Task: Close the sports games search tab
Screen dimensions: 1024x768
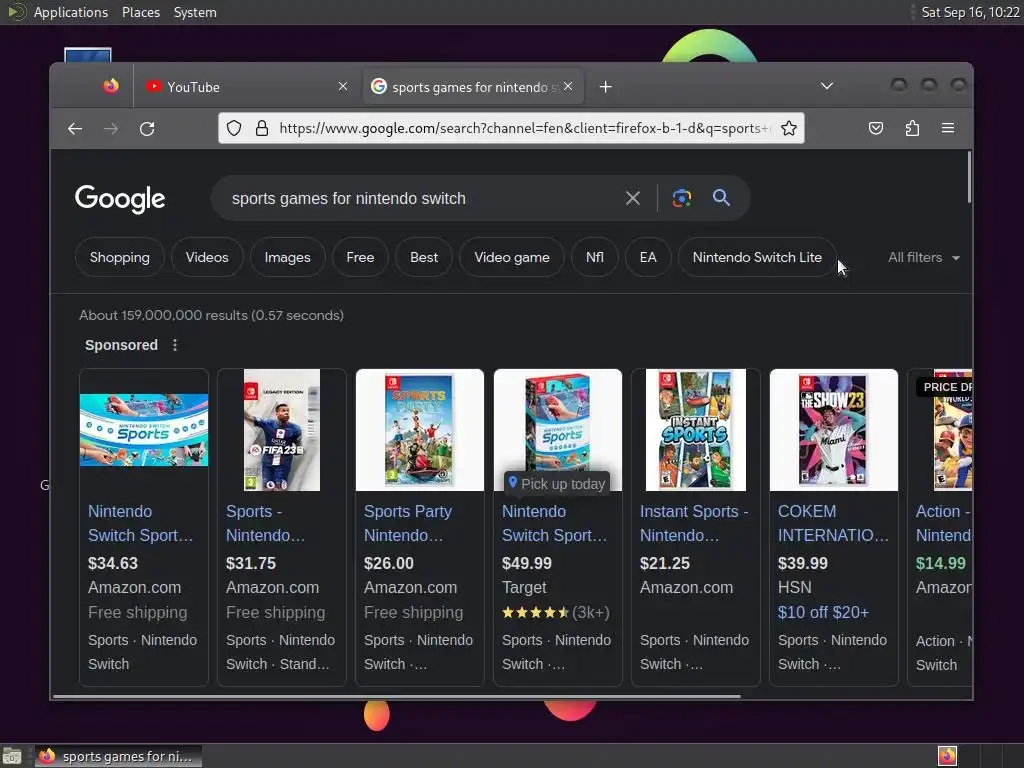Action: 568,86
